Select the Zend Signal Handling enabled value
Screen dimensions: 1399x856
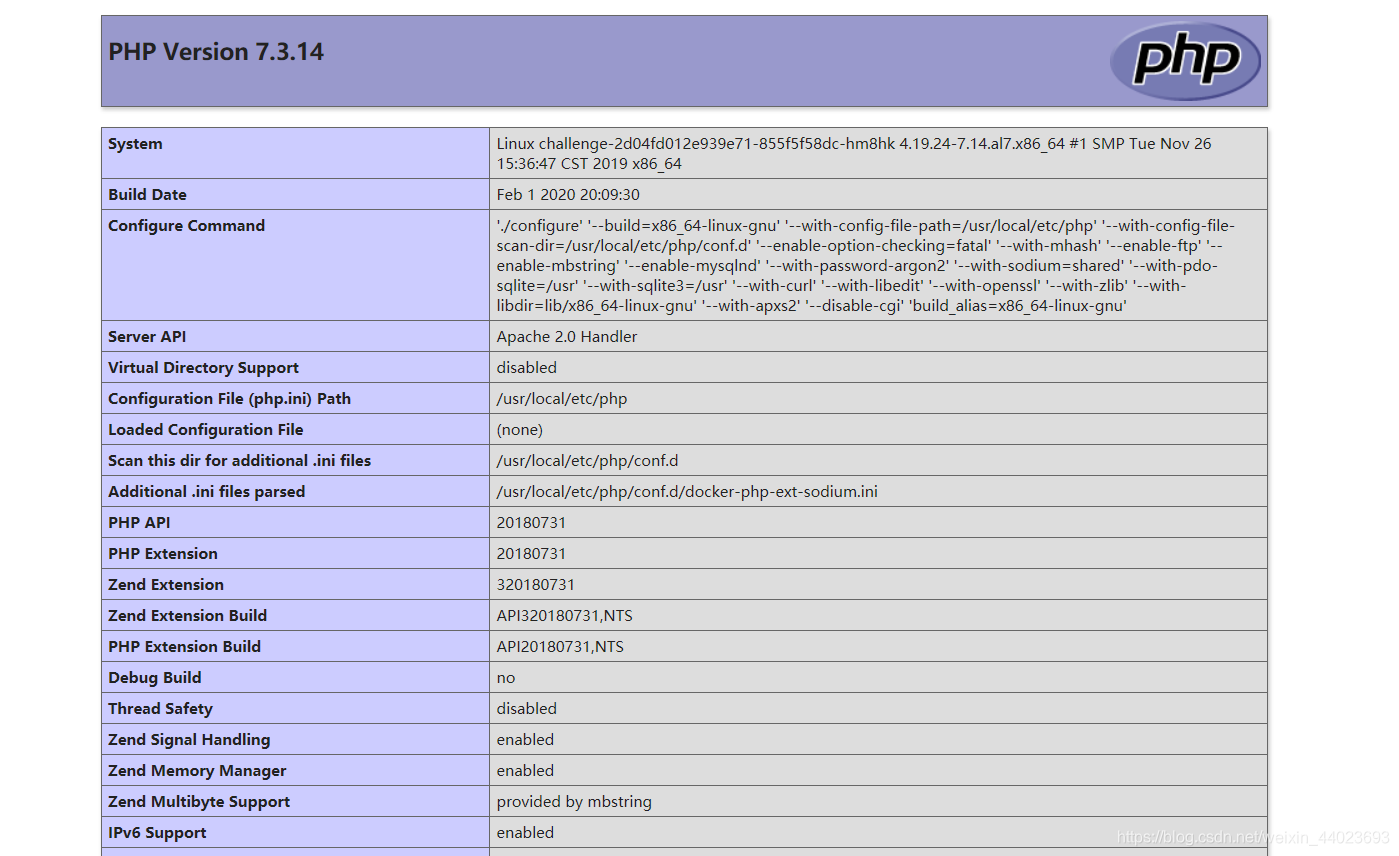[525, 740]
